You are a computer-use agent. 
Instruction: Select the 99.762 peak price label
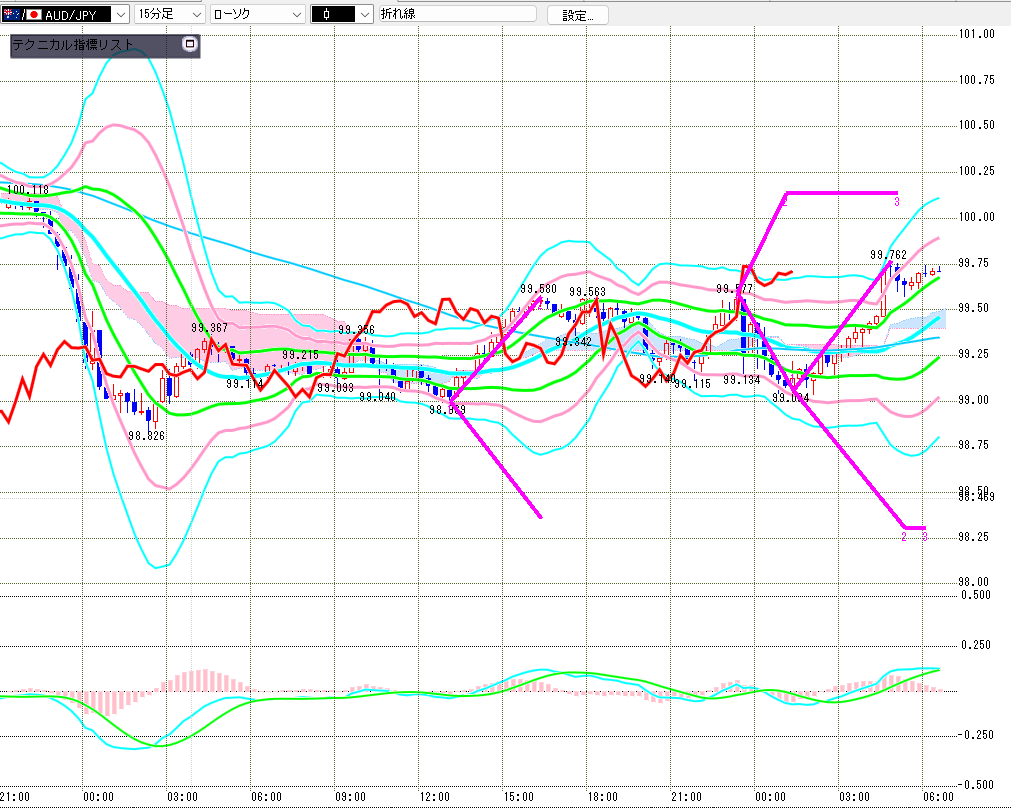tap(888, 255)
